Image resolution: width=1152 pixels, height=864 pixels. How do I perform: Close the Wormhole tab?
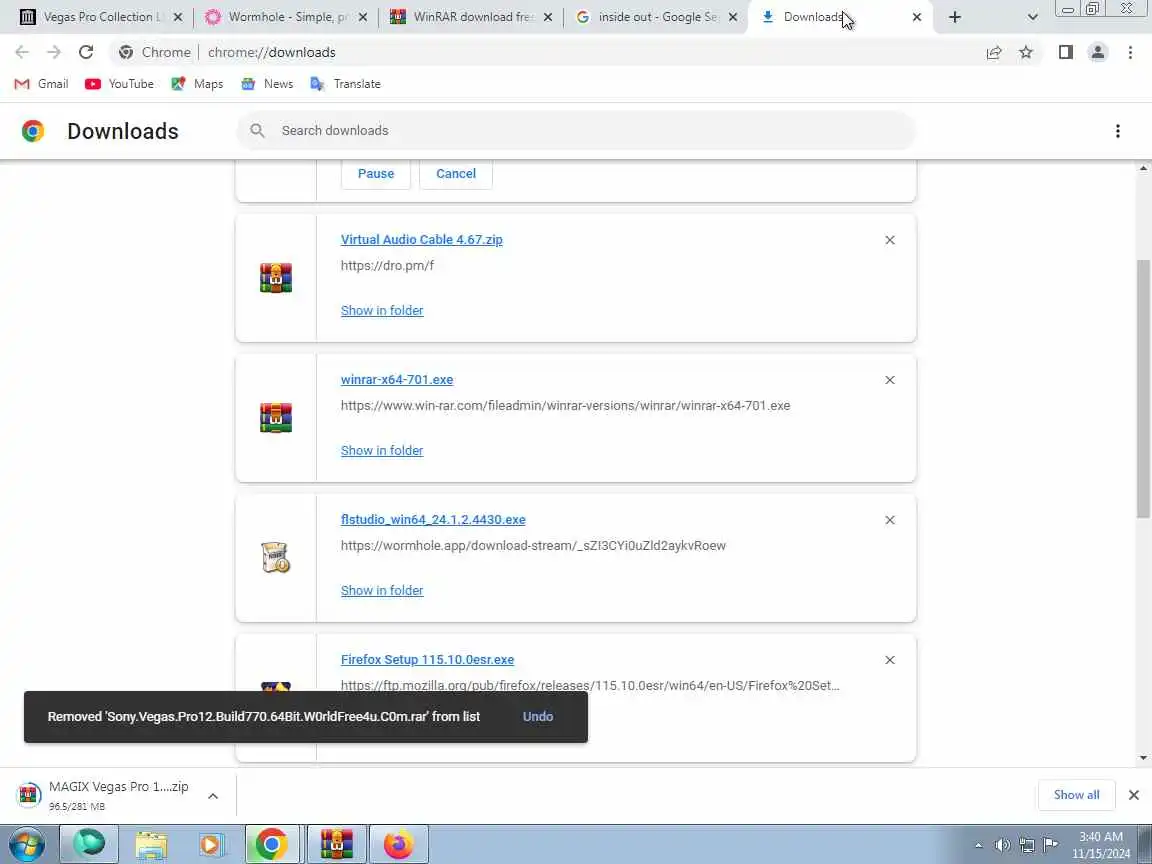(x=362, y=17)
